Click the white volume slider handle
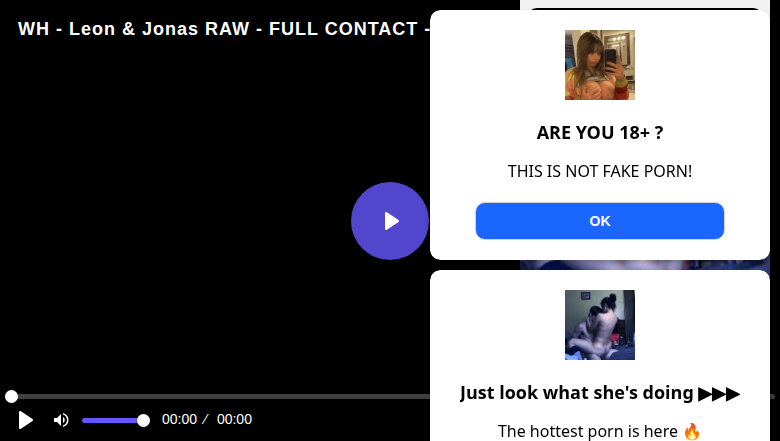Viewport: 780px width, 441px height. click(143, 421)
